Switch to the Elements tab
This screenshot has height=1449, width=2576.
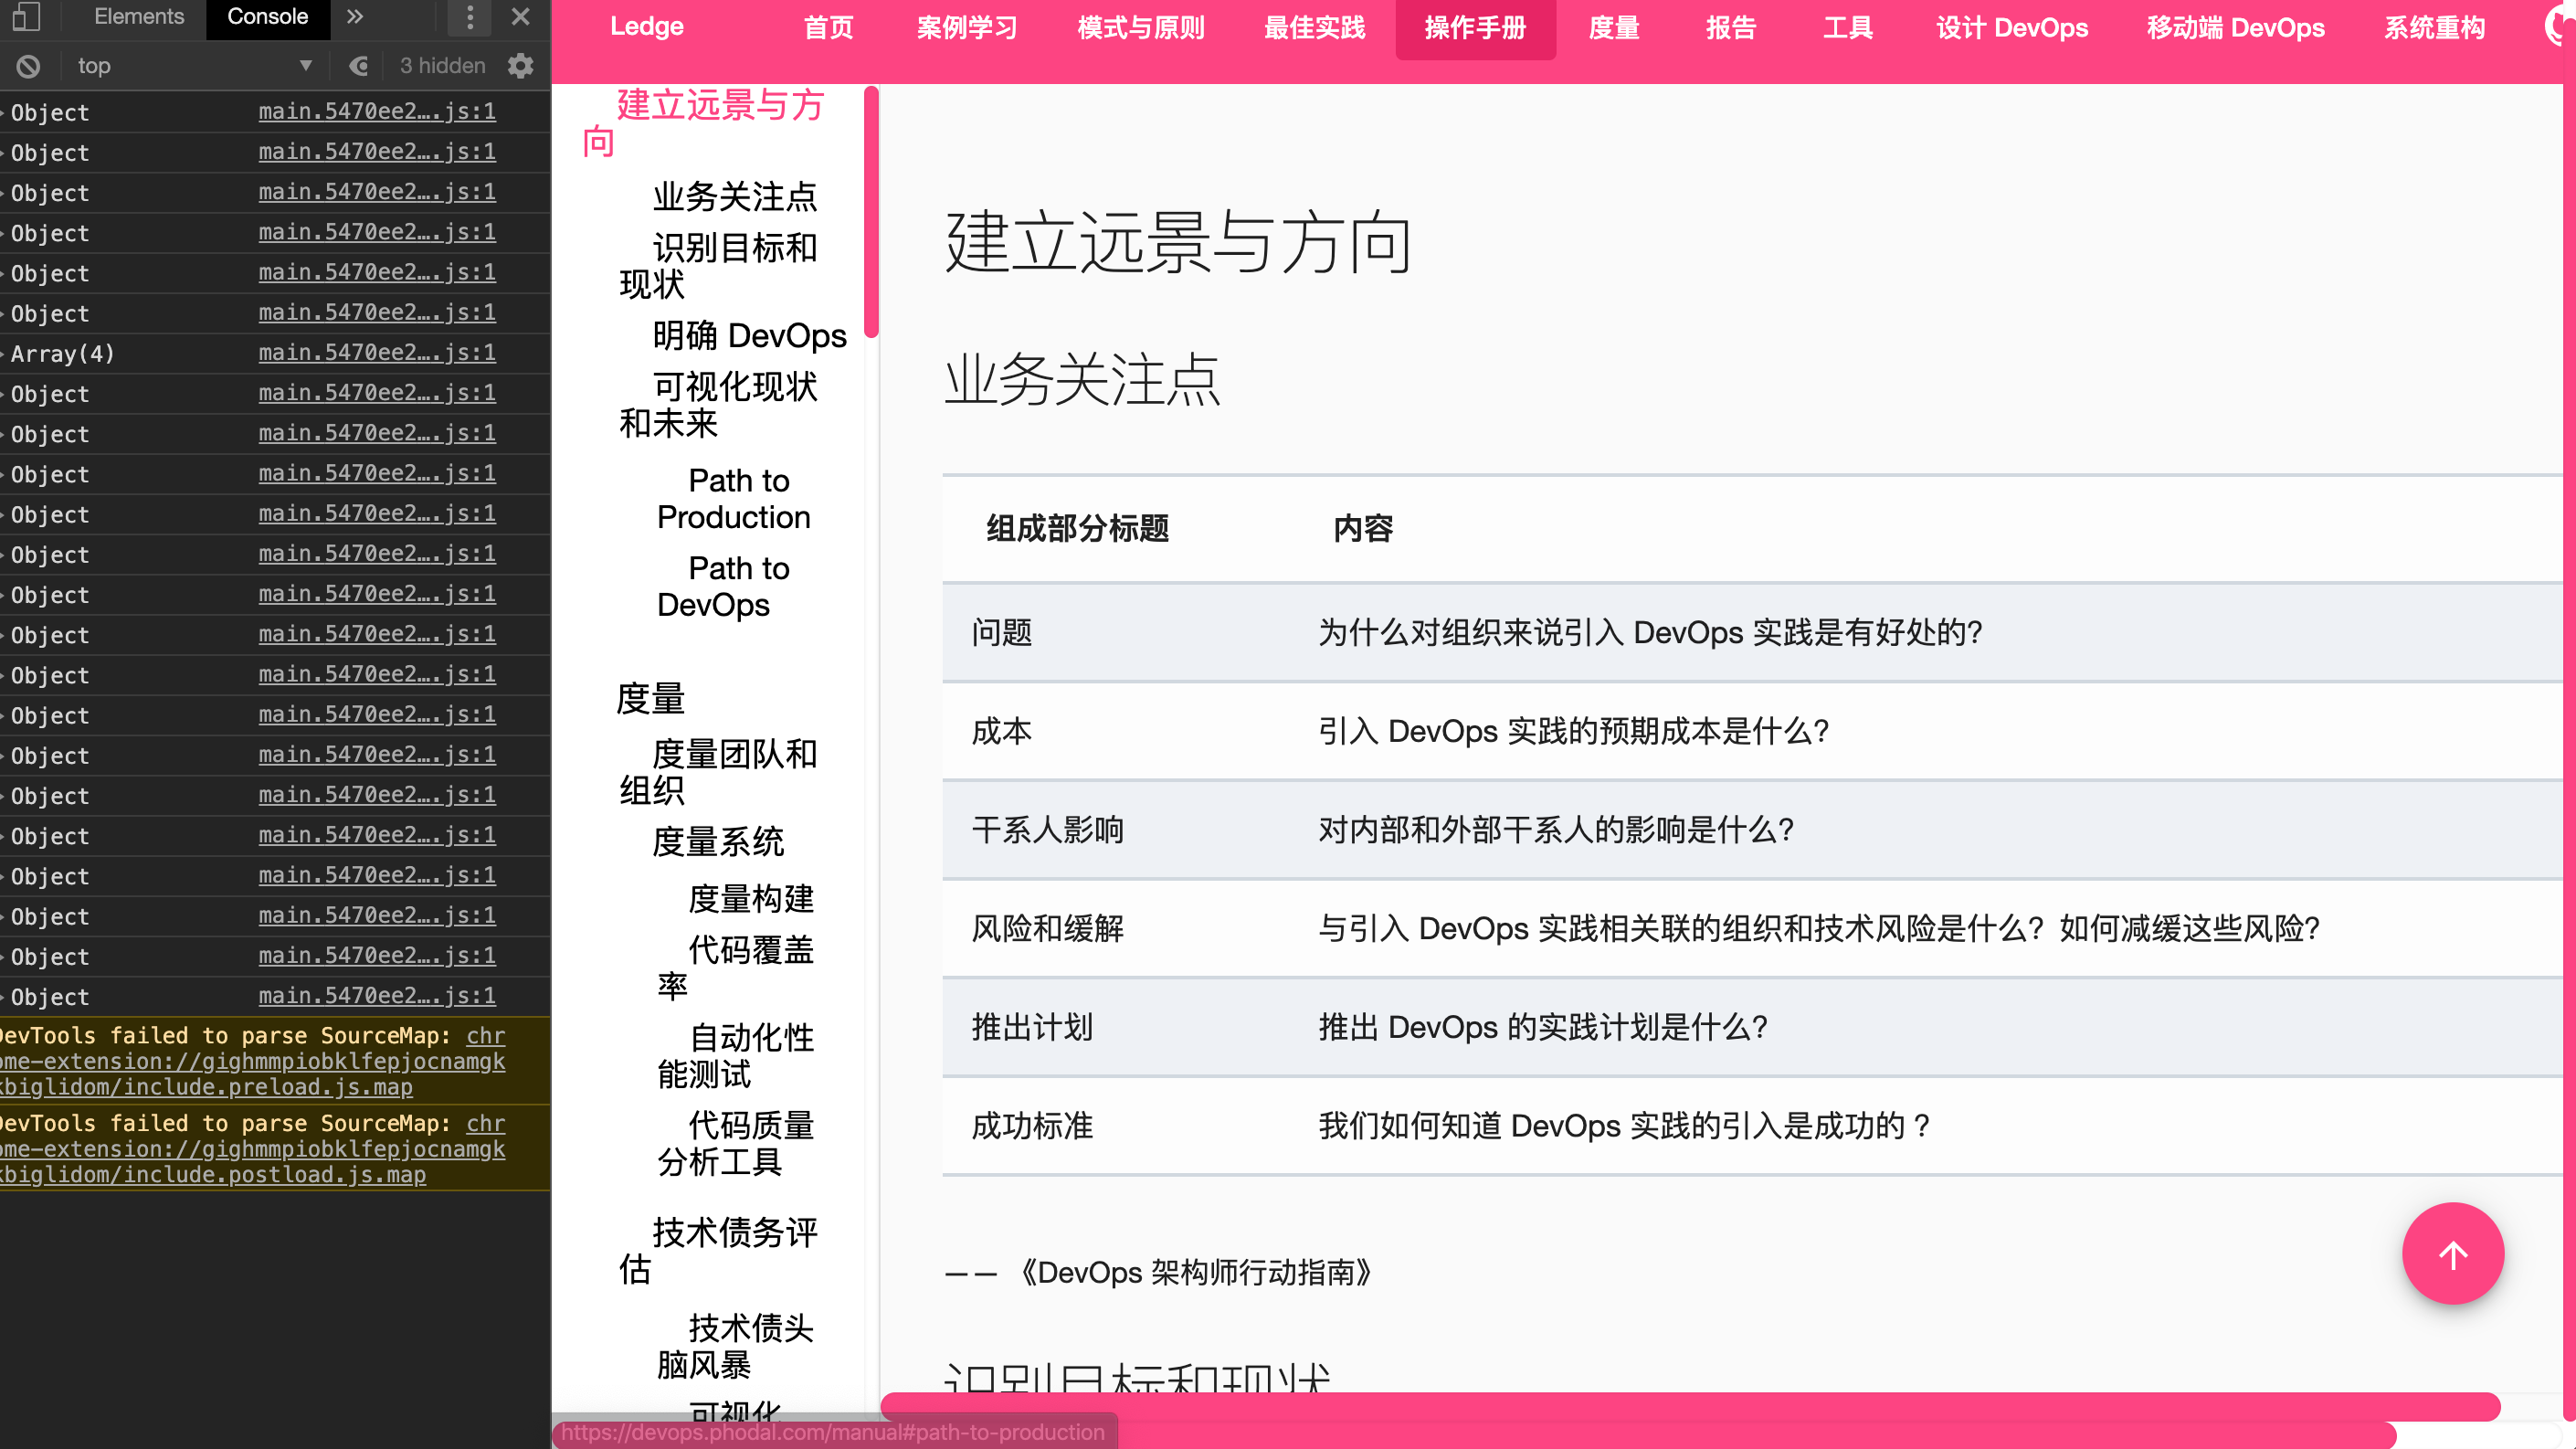click(x=139, y=16)
